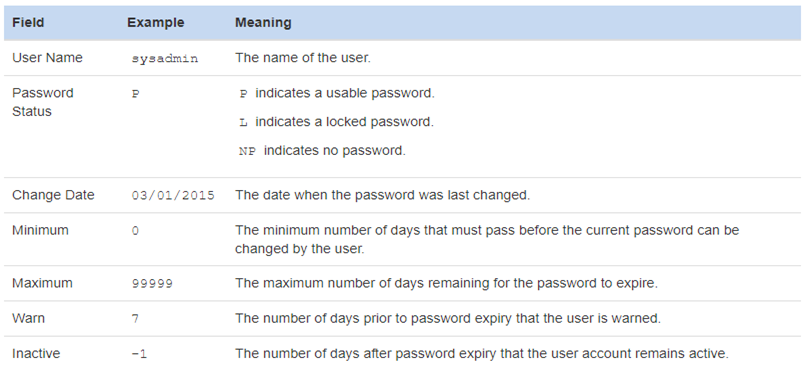Click the 03/01/2015 example date
The image size is (808, 383).
[x=173, y=196]
